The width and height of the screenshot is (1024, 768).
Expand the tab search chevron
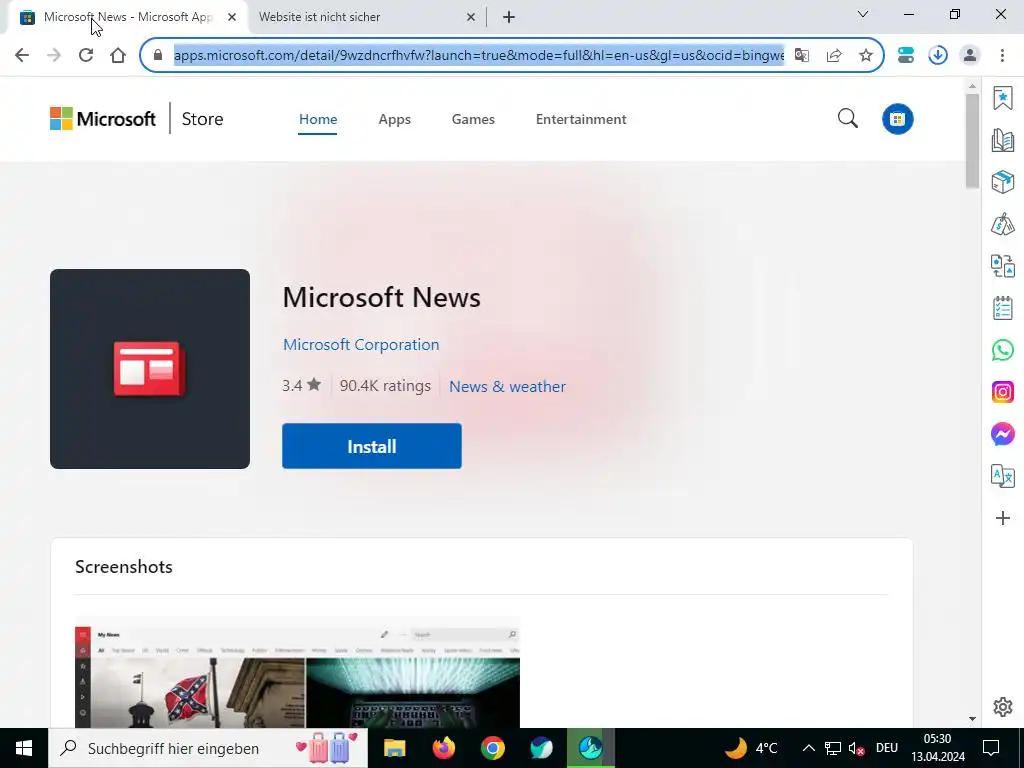pyautogui.click(x=863, y=14)
